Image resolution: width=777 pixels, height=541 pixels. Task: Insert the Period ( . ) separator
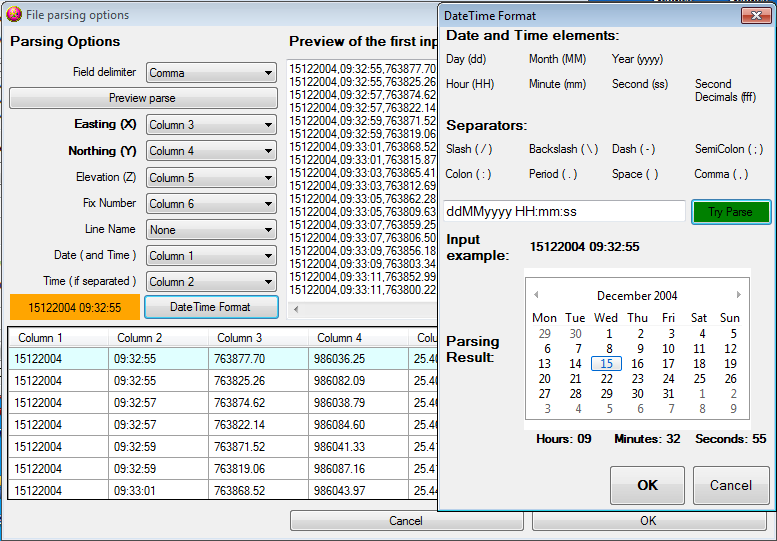553,174
